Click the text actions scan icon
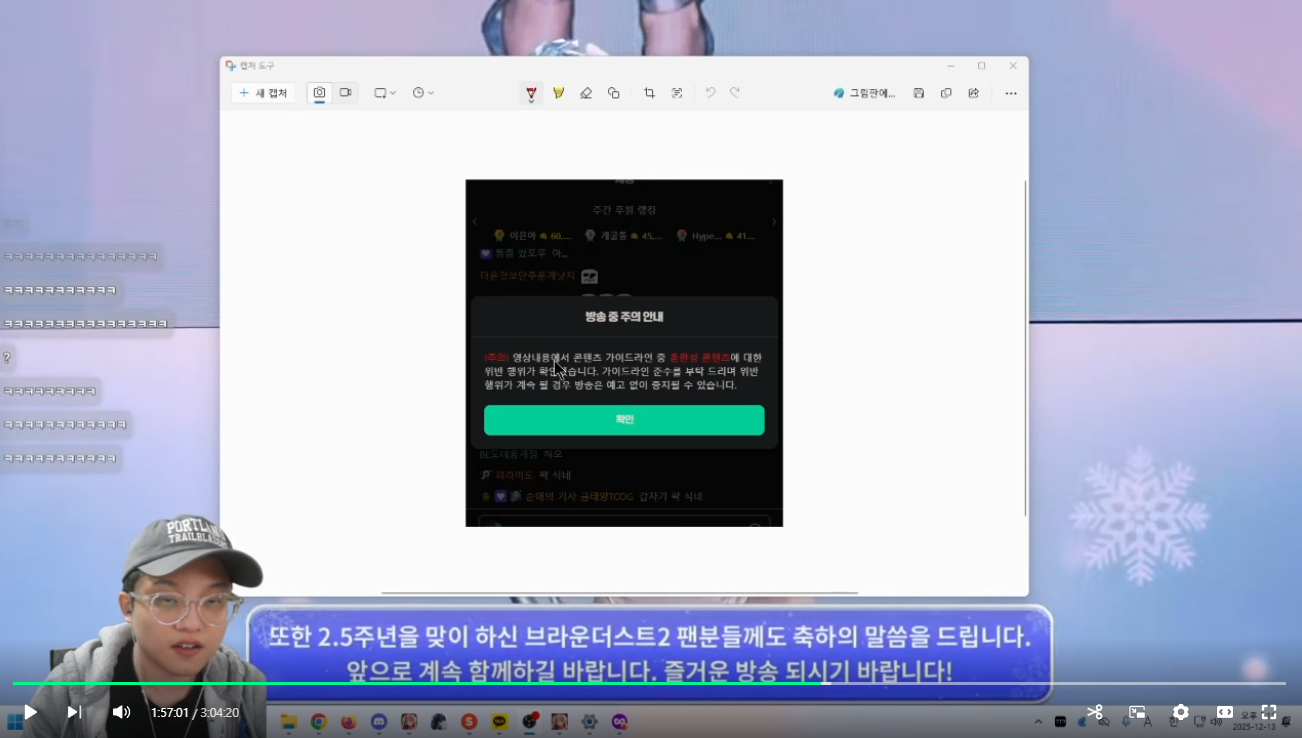Screen dimensions: 1302x738 tap(677, 93)
